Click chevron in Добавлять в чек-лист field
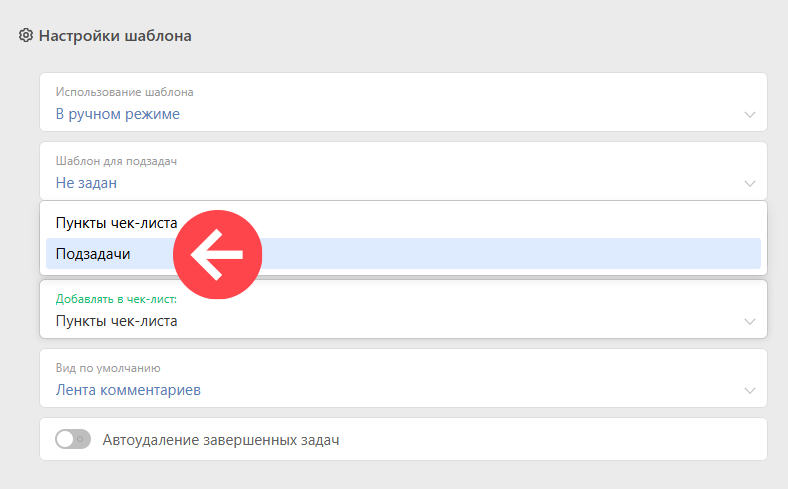Viewport: 788px width, 489px height. pyautogui.click(x=749, y=322)
